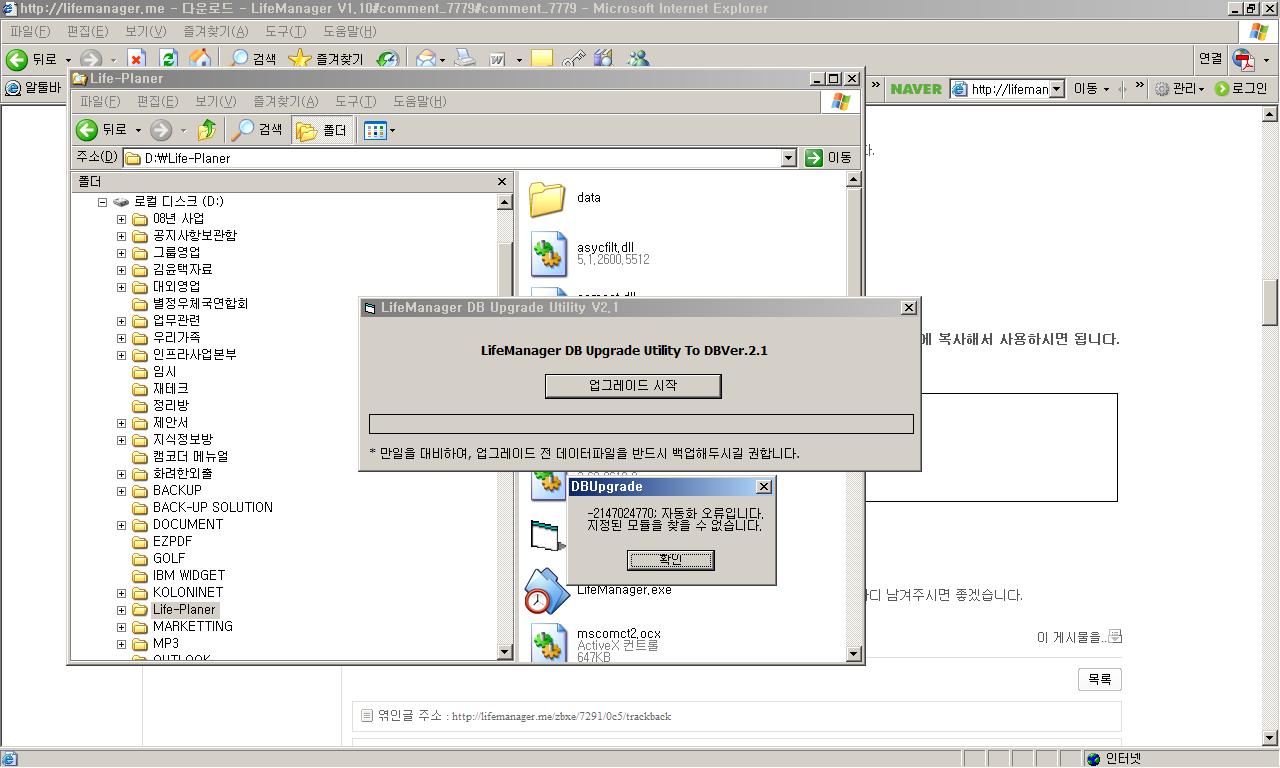Click the 목록 button on the web page
The width and height of the screenshot is (1280, 768).
click(1099, 680)
